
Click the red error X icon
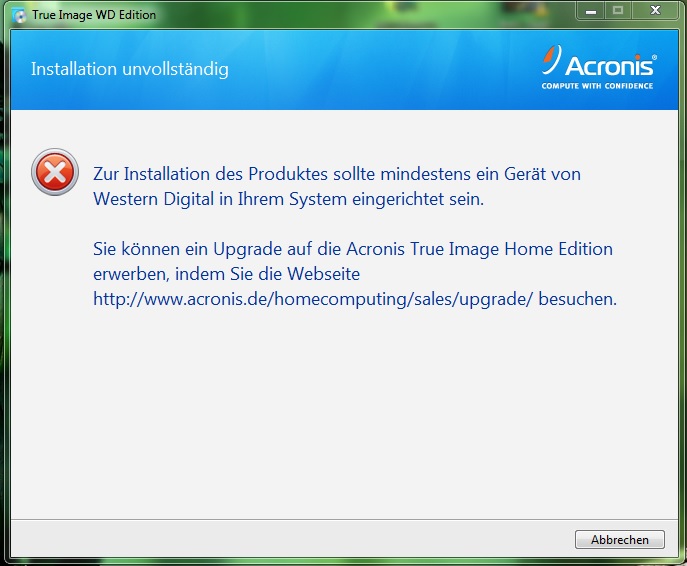(x=55, y=172)
